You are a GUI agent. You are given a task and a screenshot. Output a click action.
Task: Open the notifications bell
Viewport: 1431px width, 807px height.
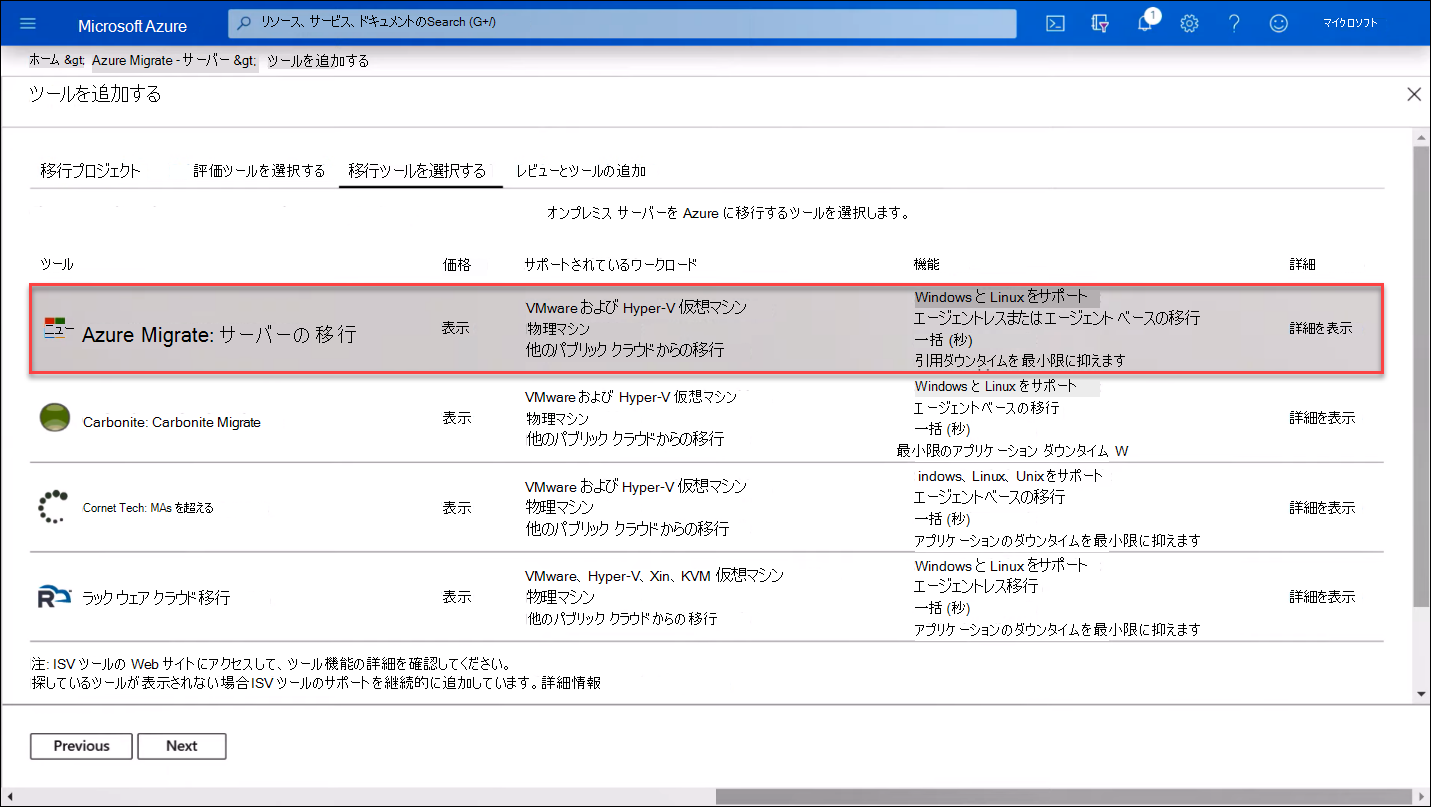1146,24
